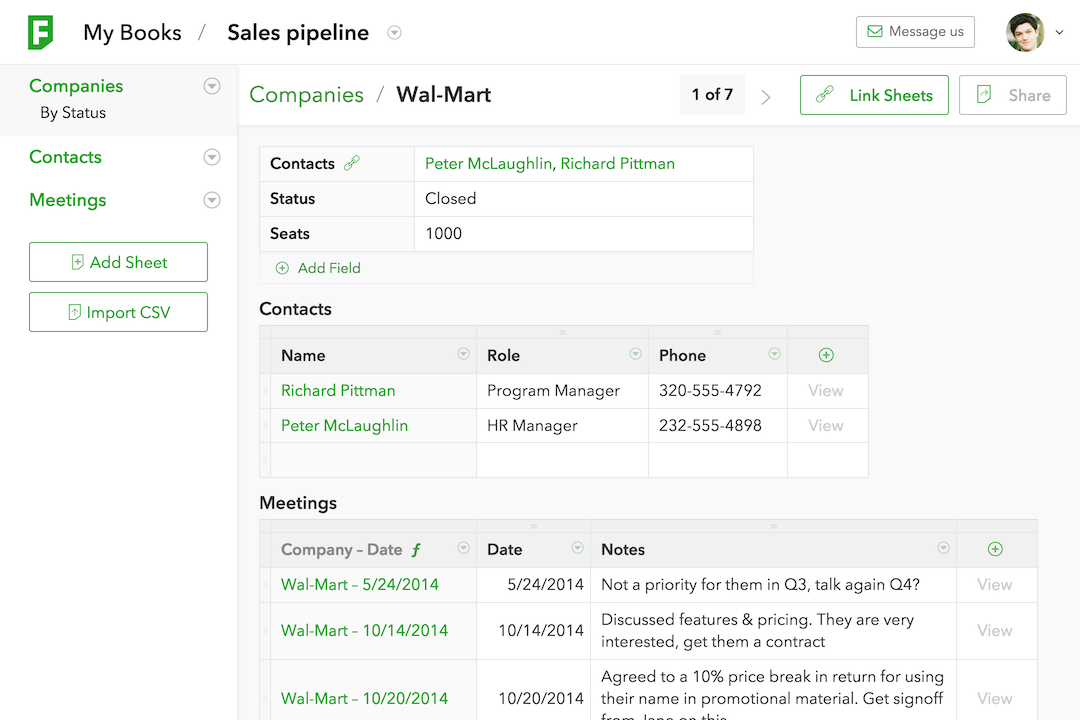
Task: Click the HR Manager role cell
Action: (x=562, y=426)
